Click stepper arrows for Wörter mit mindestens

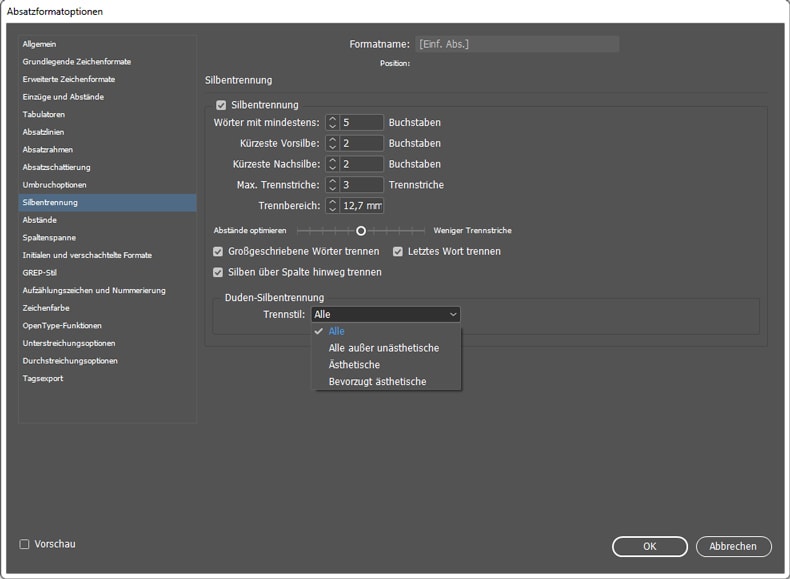click(333, 123)
